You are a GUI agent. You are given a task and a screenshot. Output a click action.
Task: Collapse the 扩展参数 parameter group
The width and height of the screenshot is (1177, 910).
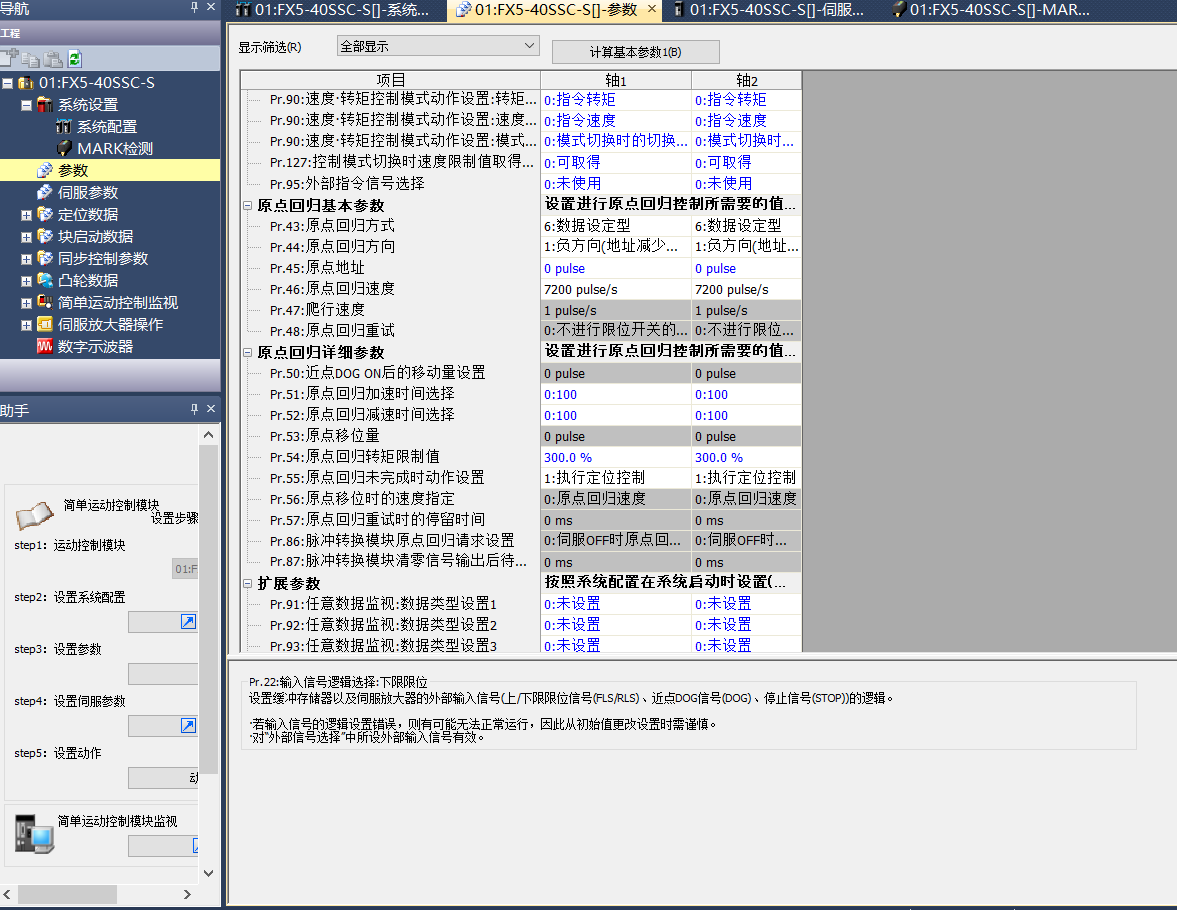248,583
